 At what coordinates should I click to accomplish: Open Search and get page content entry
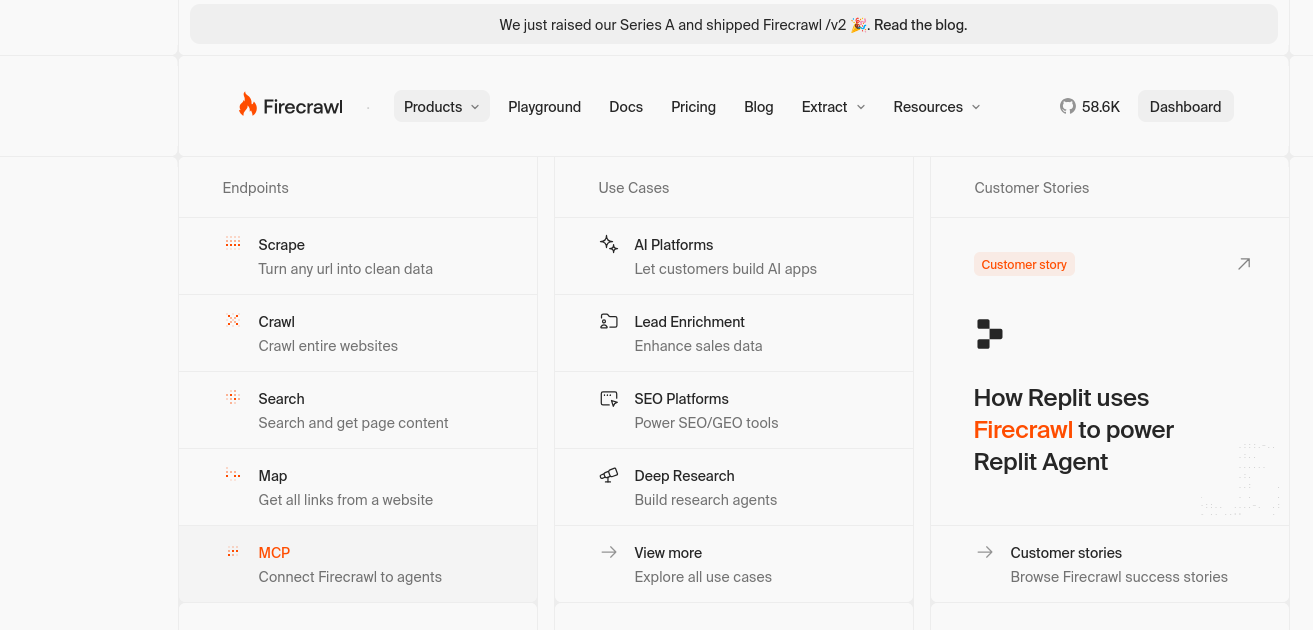358,410
